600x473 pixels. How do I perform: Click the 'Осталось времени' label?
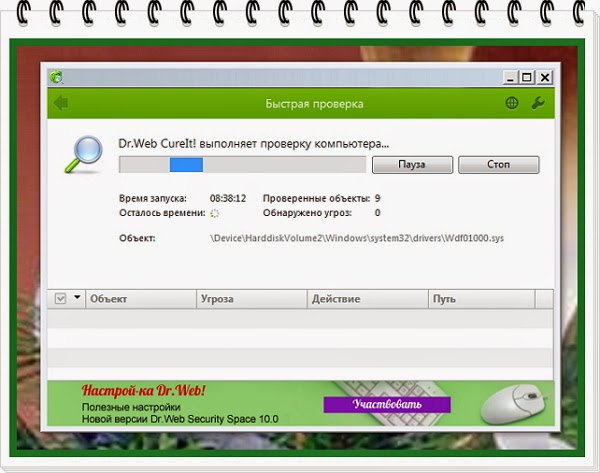pyautogui.click(x=162, y=213)
